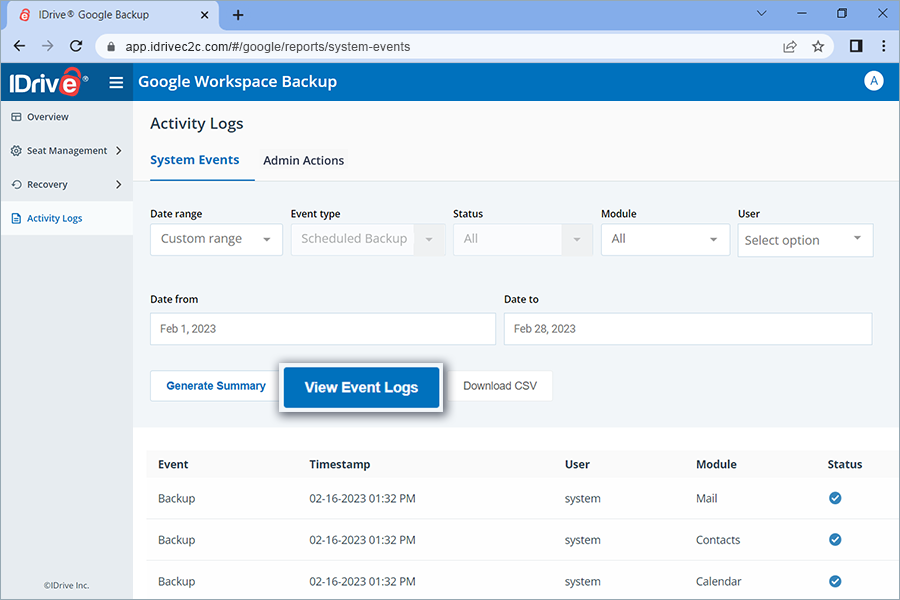900x600 pixels.
Task: Click the Activity Logs document icon
Action: pyautogui.click(x=16, y=218)
